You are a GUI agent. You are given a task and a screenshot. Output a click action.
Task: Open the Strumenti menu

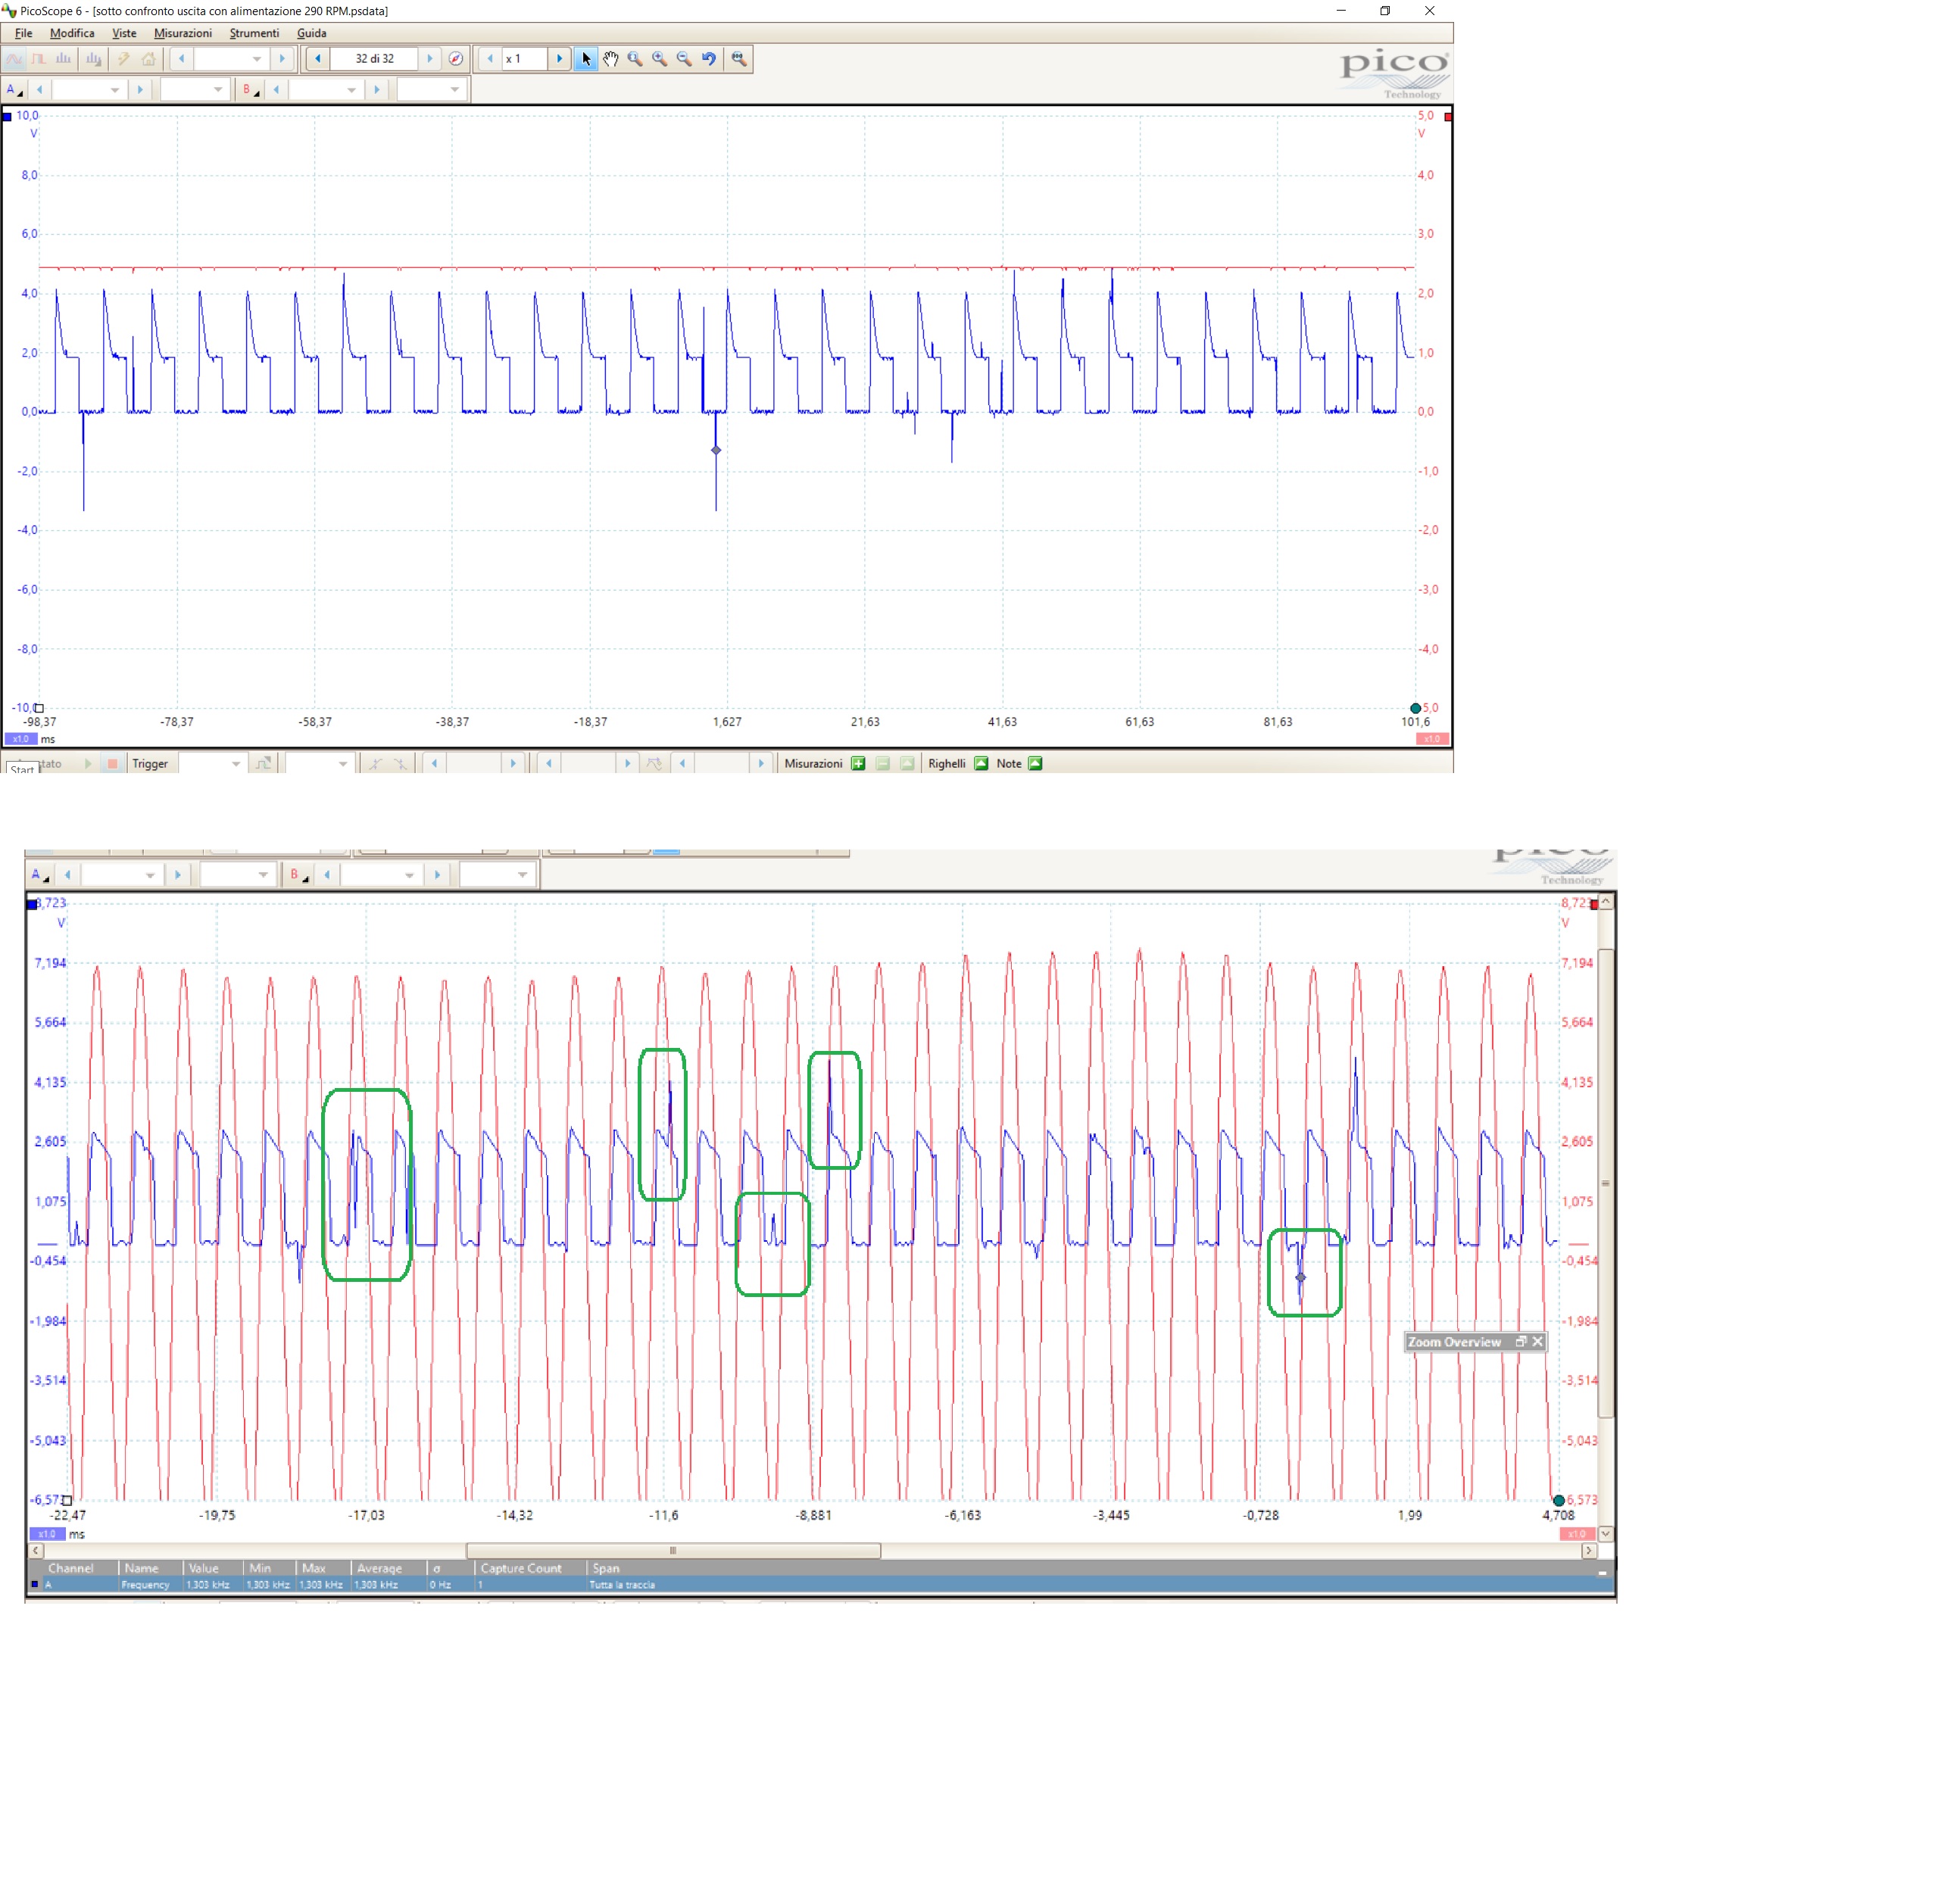(x=254, y=33)
